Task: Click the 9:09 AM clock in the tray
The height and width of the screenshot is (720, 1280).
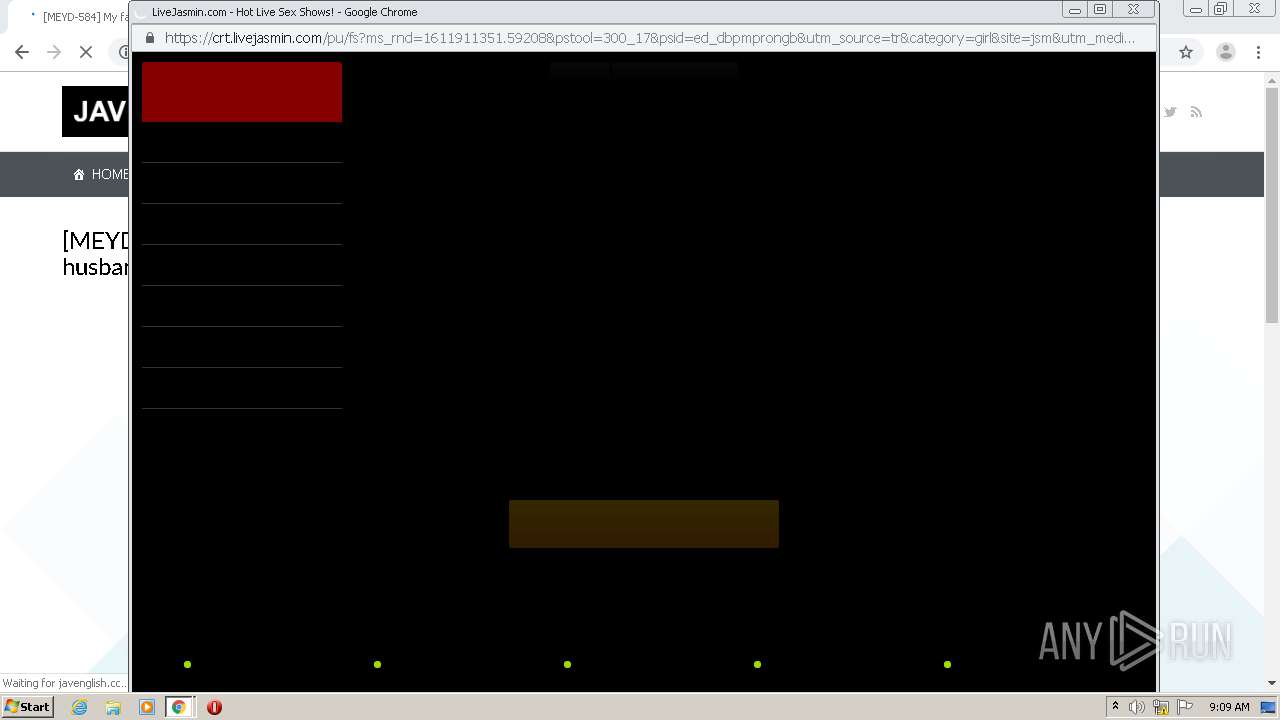Action: click(x=1229, y=707)
